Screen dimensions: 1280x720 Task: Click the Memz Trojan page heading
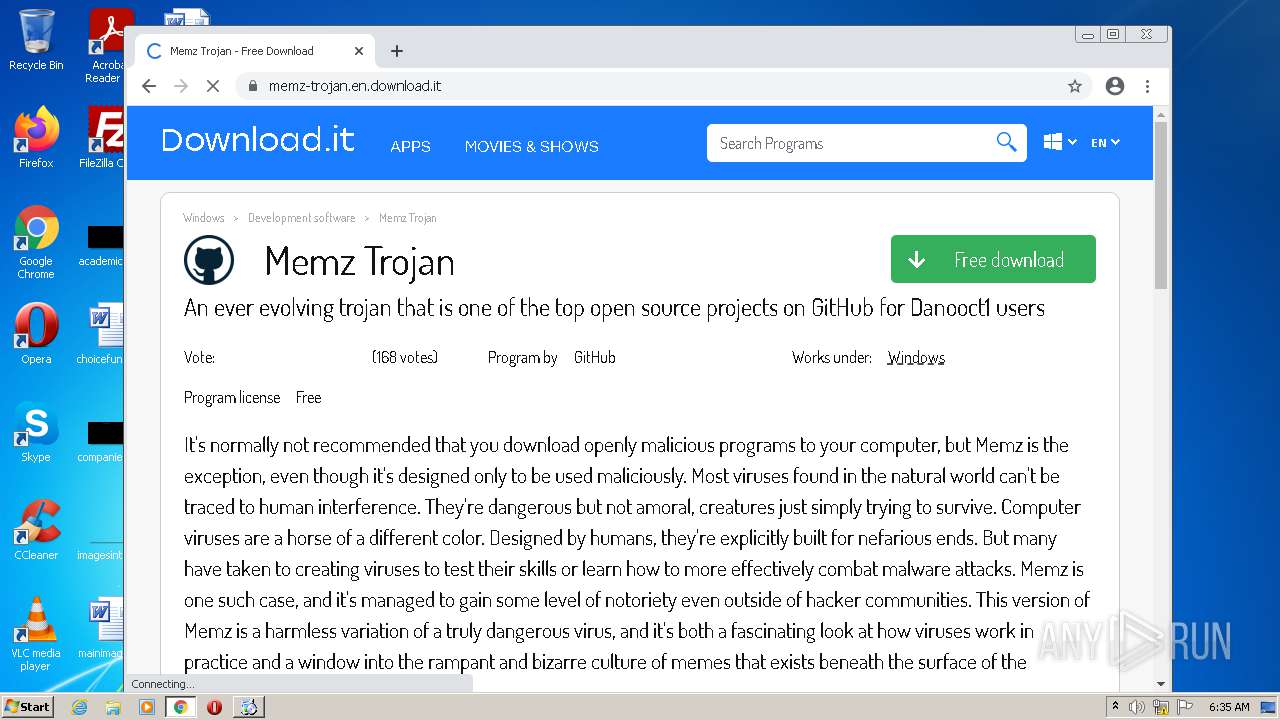tap(359, 262)
